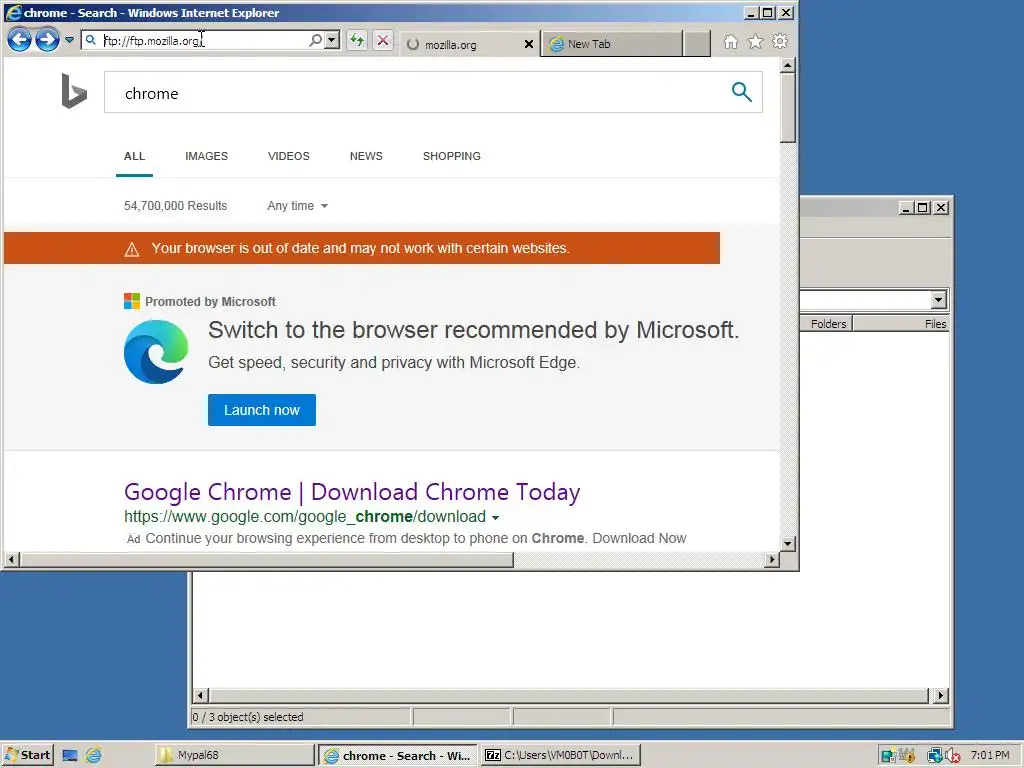The height and width of the screenshot is (768, 1024).
Task: Switch to 'chrome - Search' taskbar button
Action: click(x=398, y=756)
